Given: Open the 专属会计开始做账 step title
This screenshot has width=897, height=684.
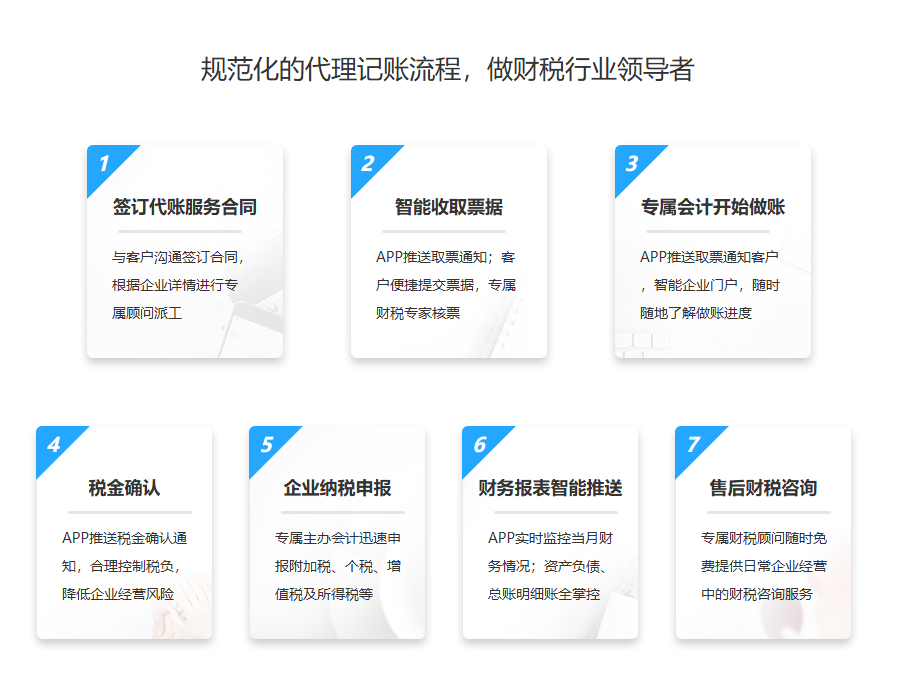Looking at the screenshot, I should [x=713, y=208].
